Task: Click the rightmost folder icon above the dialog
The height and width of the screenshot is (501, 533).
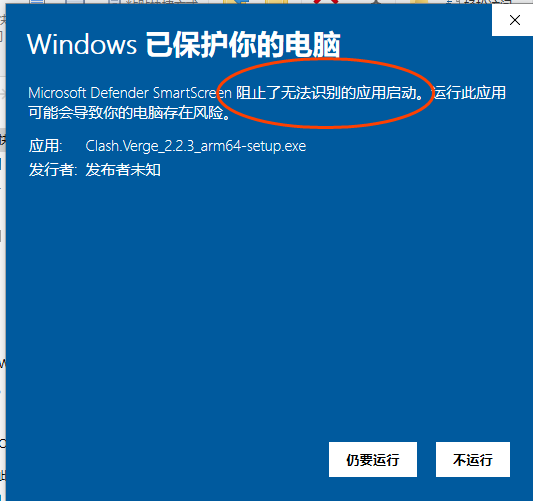Action: pyautogui.click(x=419, y=2)
